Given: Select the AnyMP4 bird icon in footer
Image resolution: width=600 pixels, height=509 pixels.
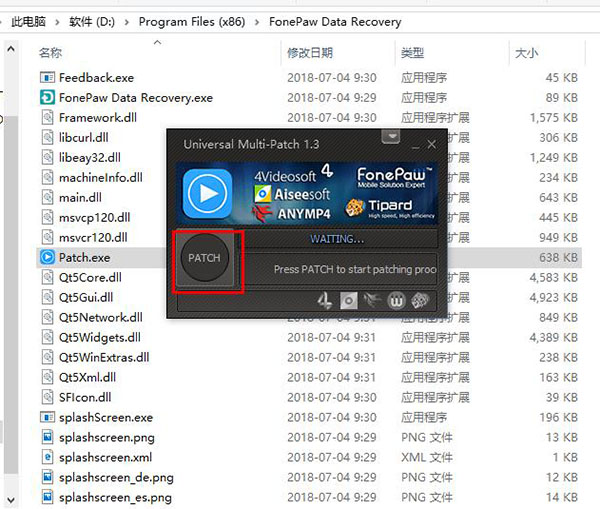Looking at the screenshot, I should [371, 300].
